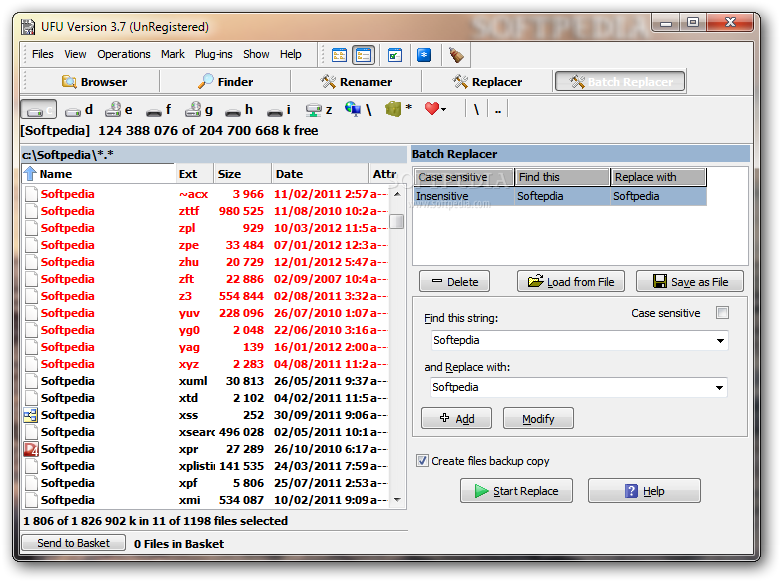Open network neighborhood globe icon

click(x=358, y=110)
